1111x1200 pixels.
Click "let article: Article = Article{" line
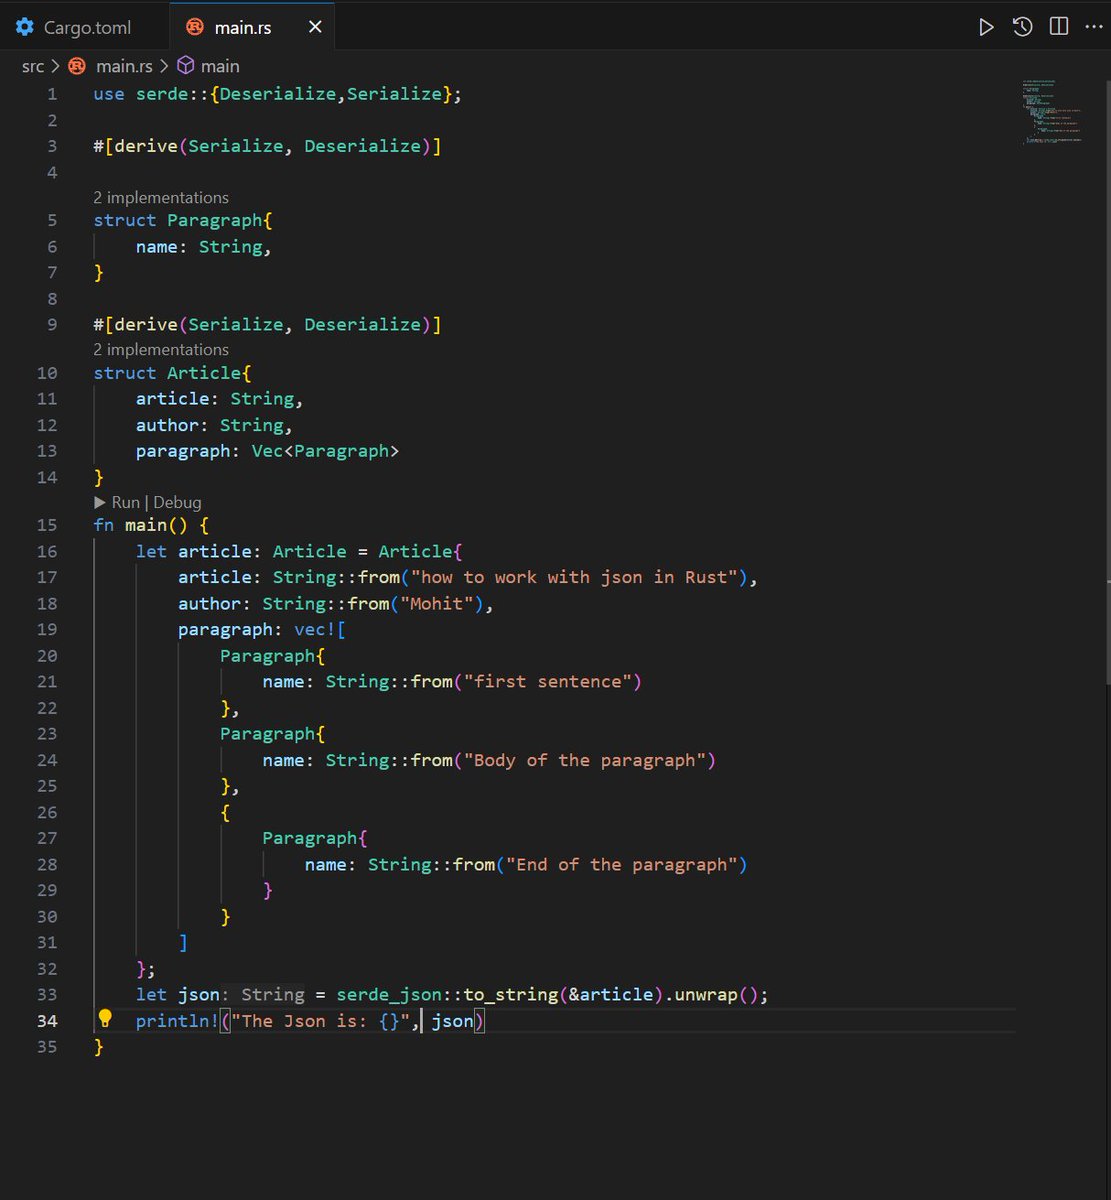(x=299, y=551)
